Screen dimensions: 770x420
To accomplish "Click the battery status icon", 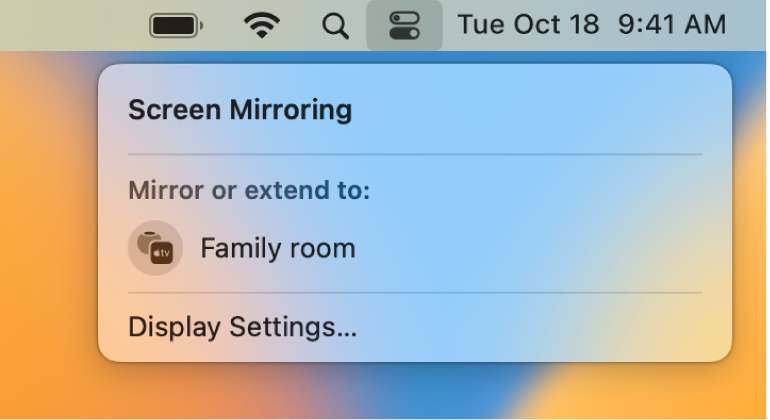I will [x=176, y=26].
